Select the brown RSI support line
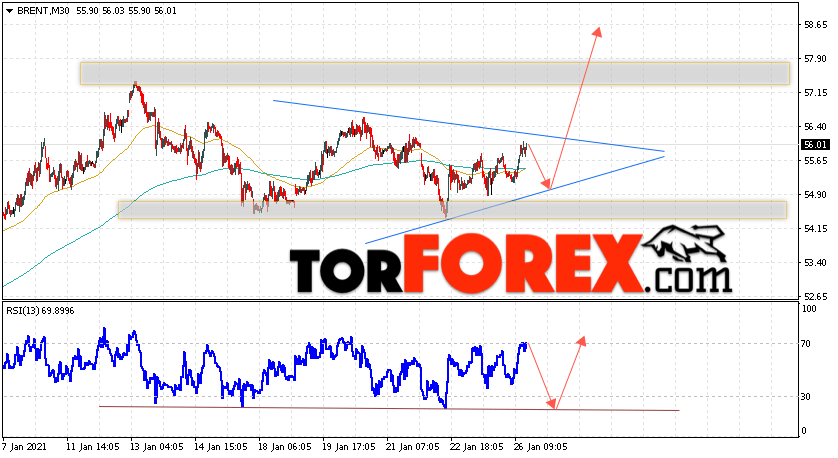Image resolution: width=838 pixels, height=458 pixels. point(389,408)
